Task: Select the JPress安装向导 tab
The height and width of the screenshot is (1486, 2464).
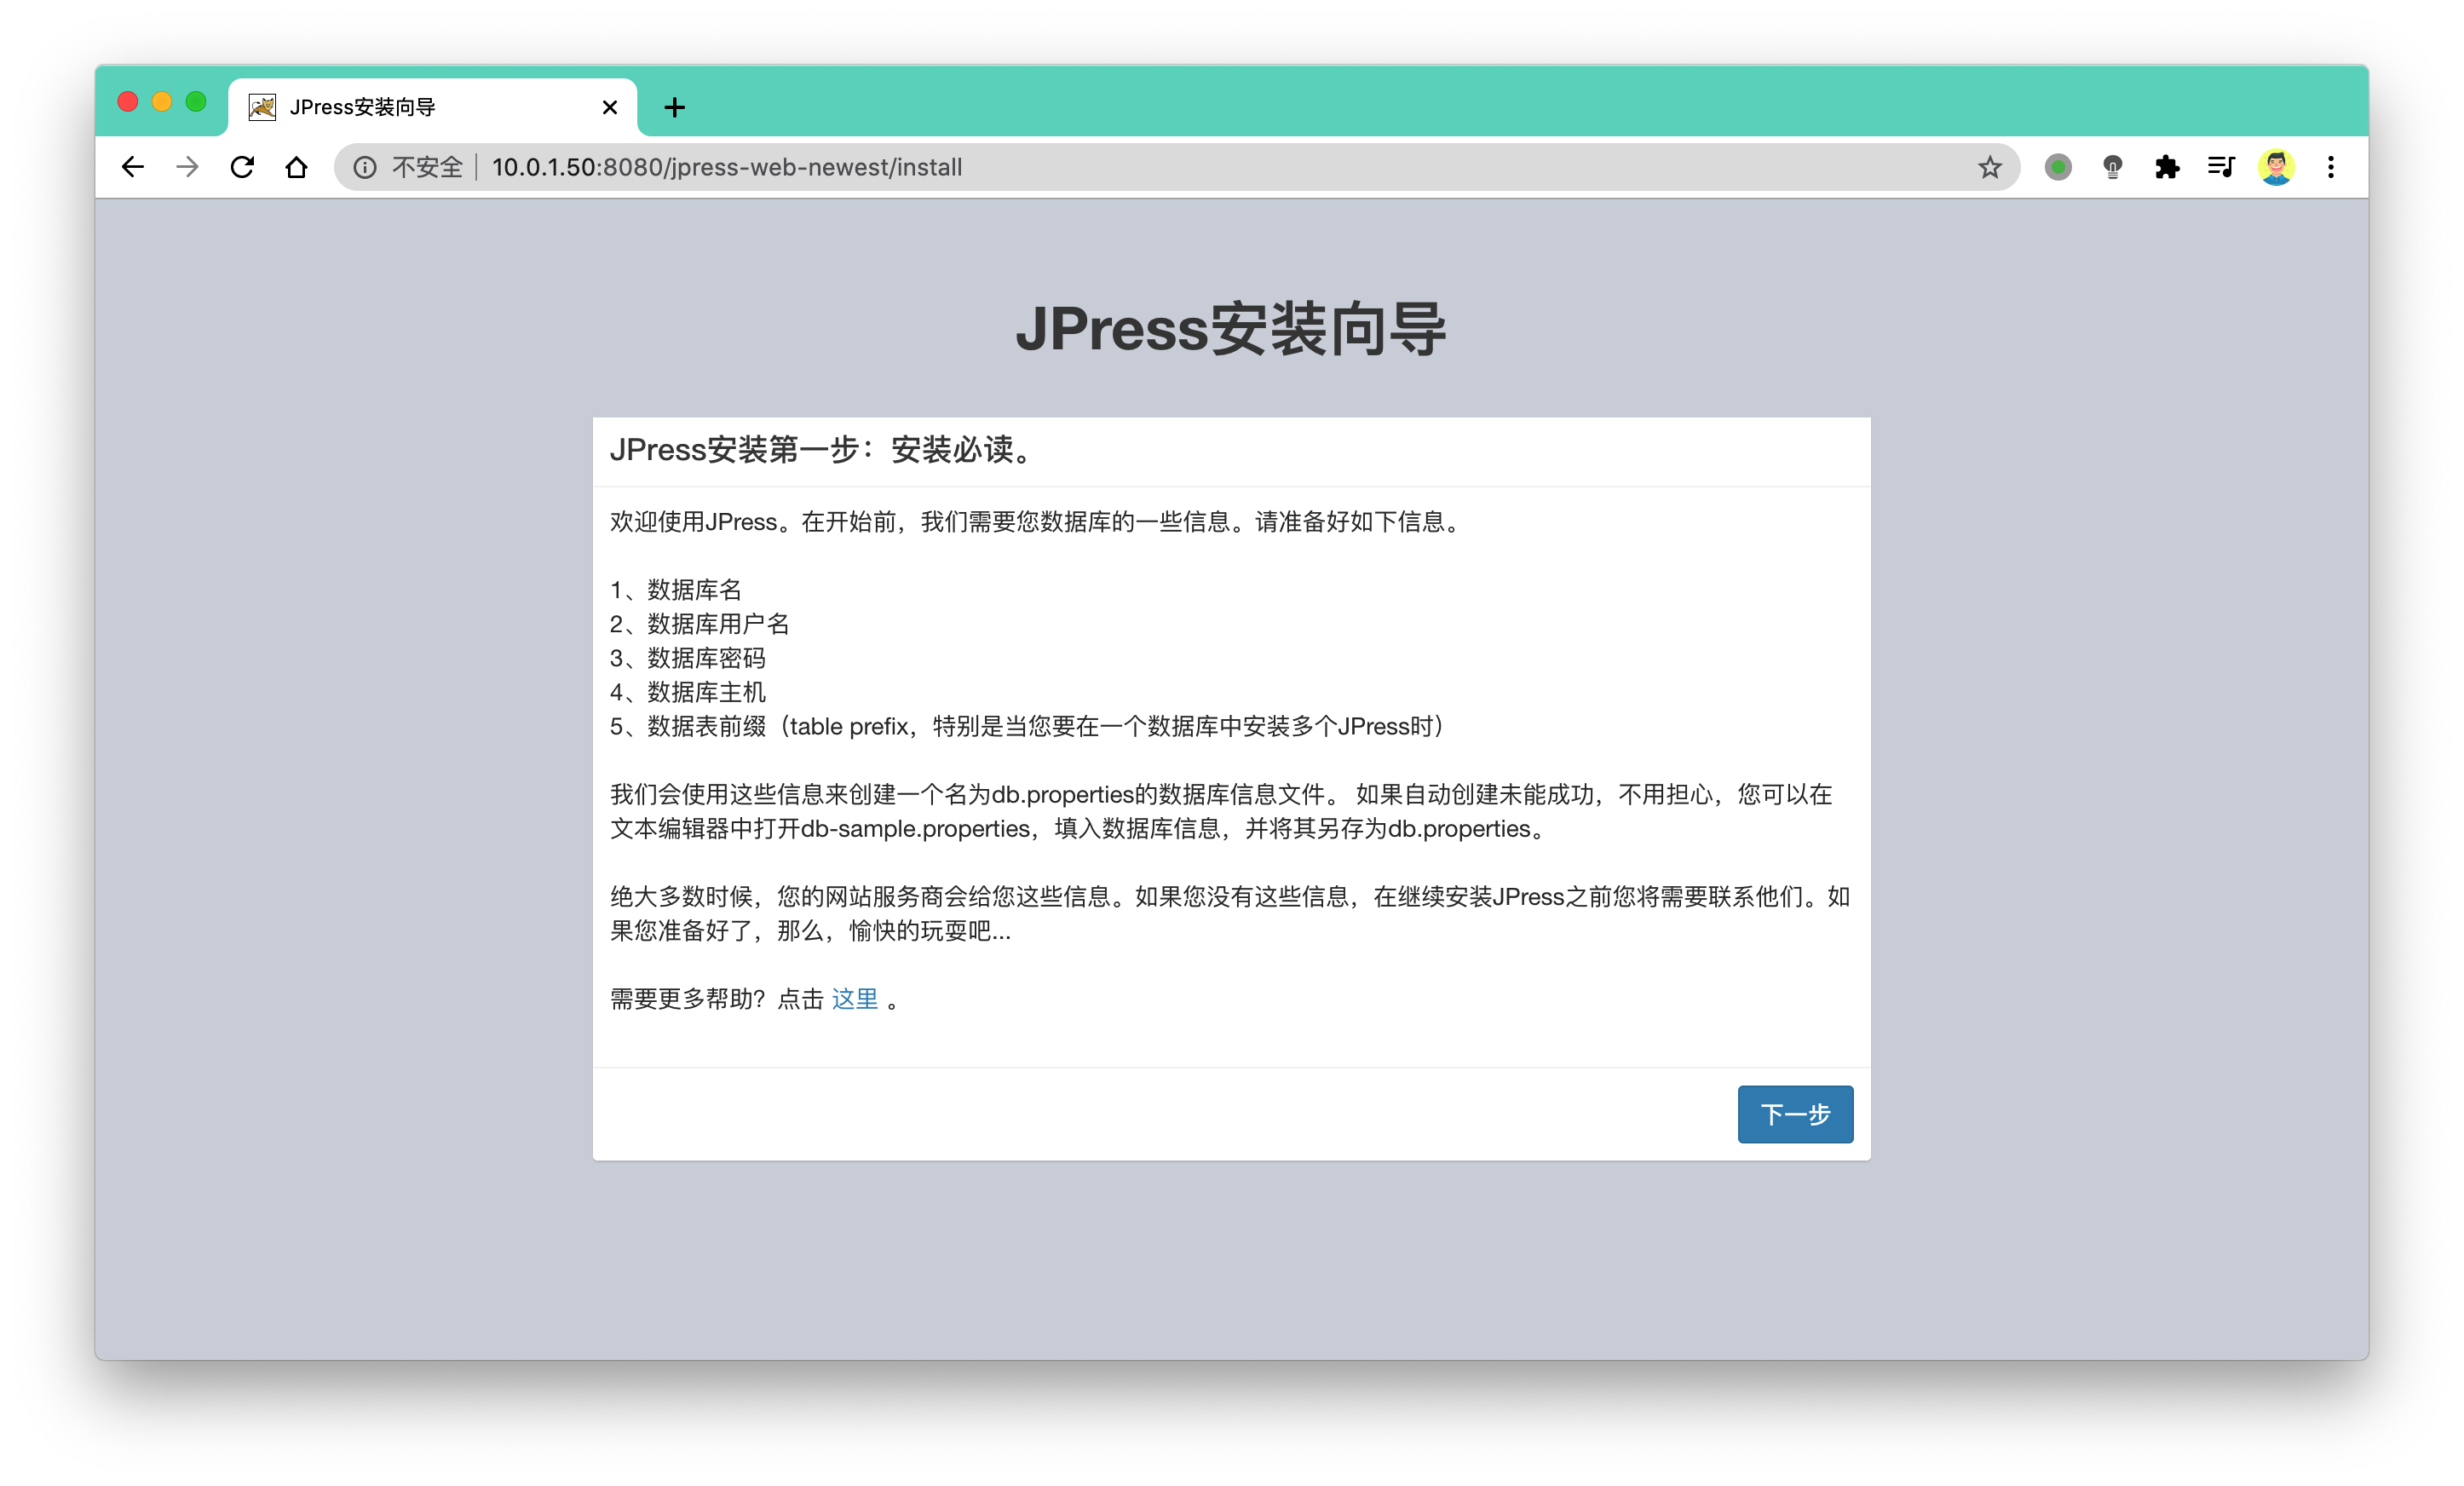Action: (432, 107)
